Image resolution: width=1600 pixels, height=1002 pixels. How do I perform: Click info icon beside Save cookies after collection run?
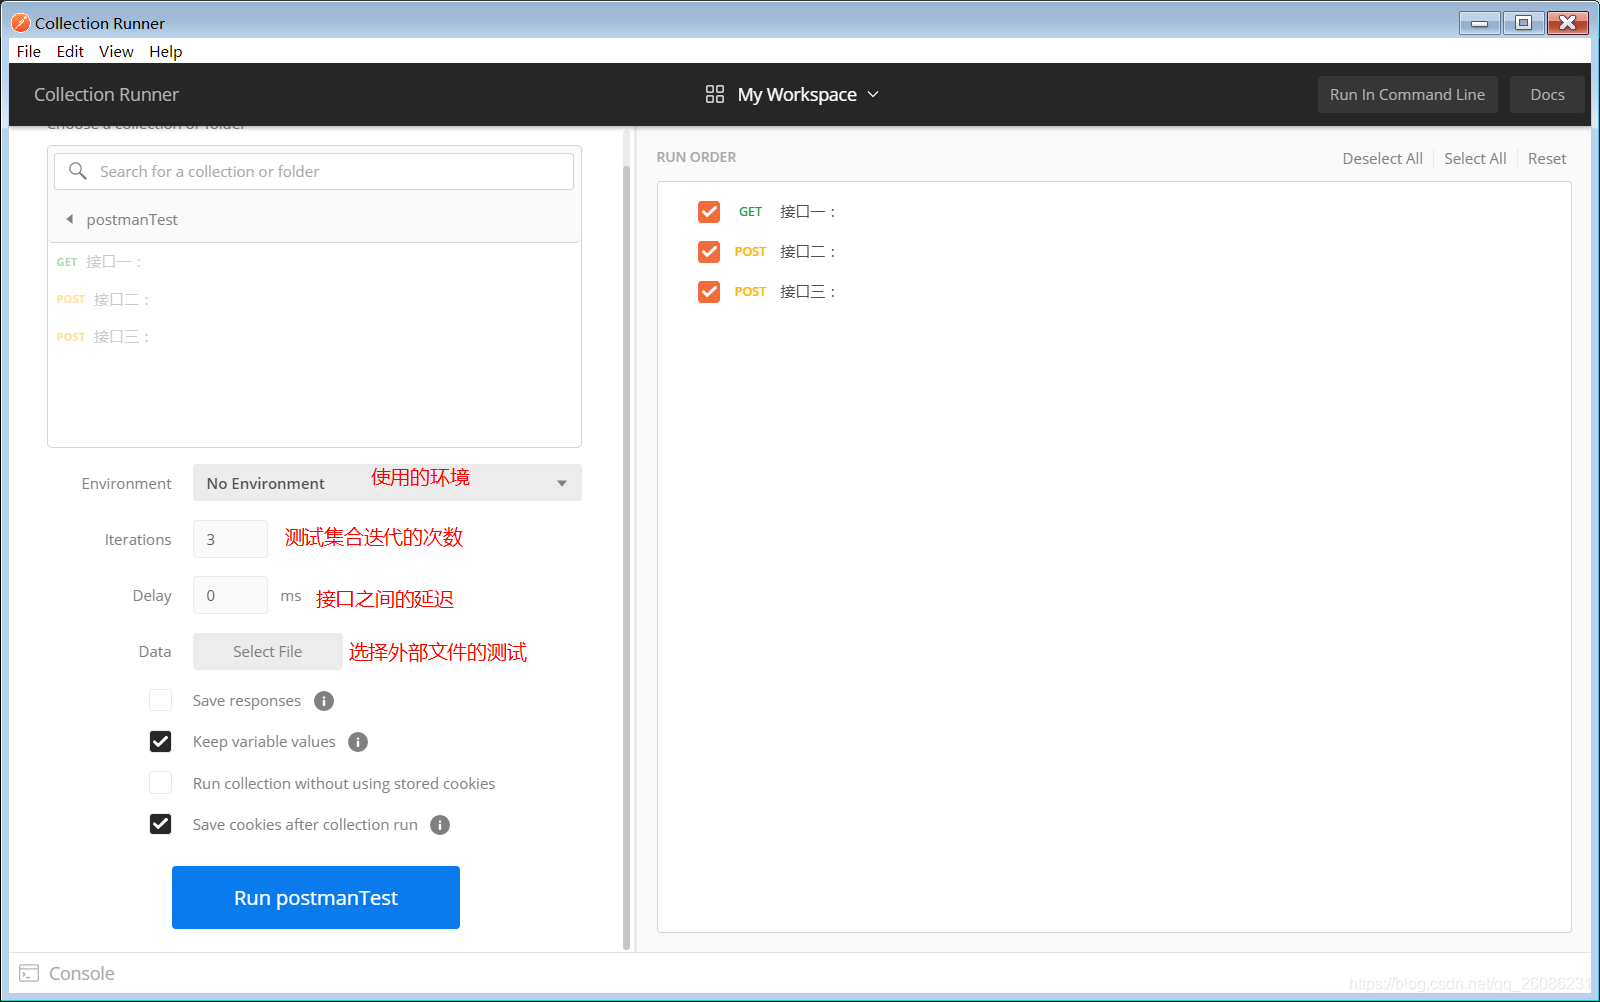click(440, 825)
